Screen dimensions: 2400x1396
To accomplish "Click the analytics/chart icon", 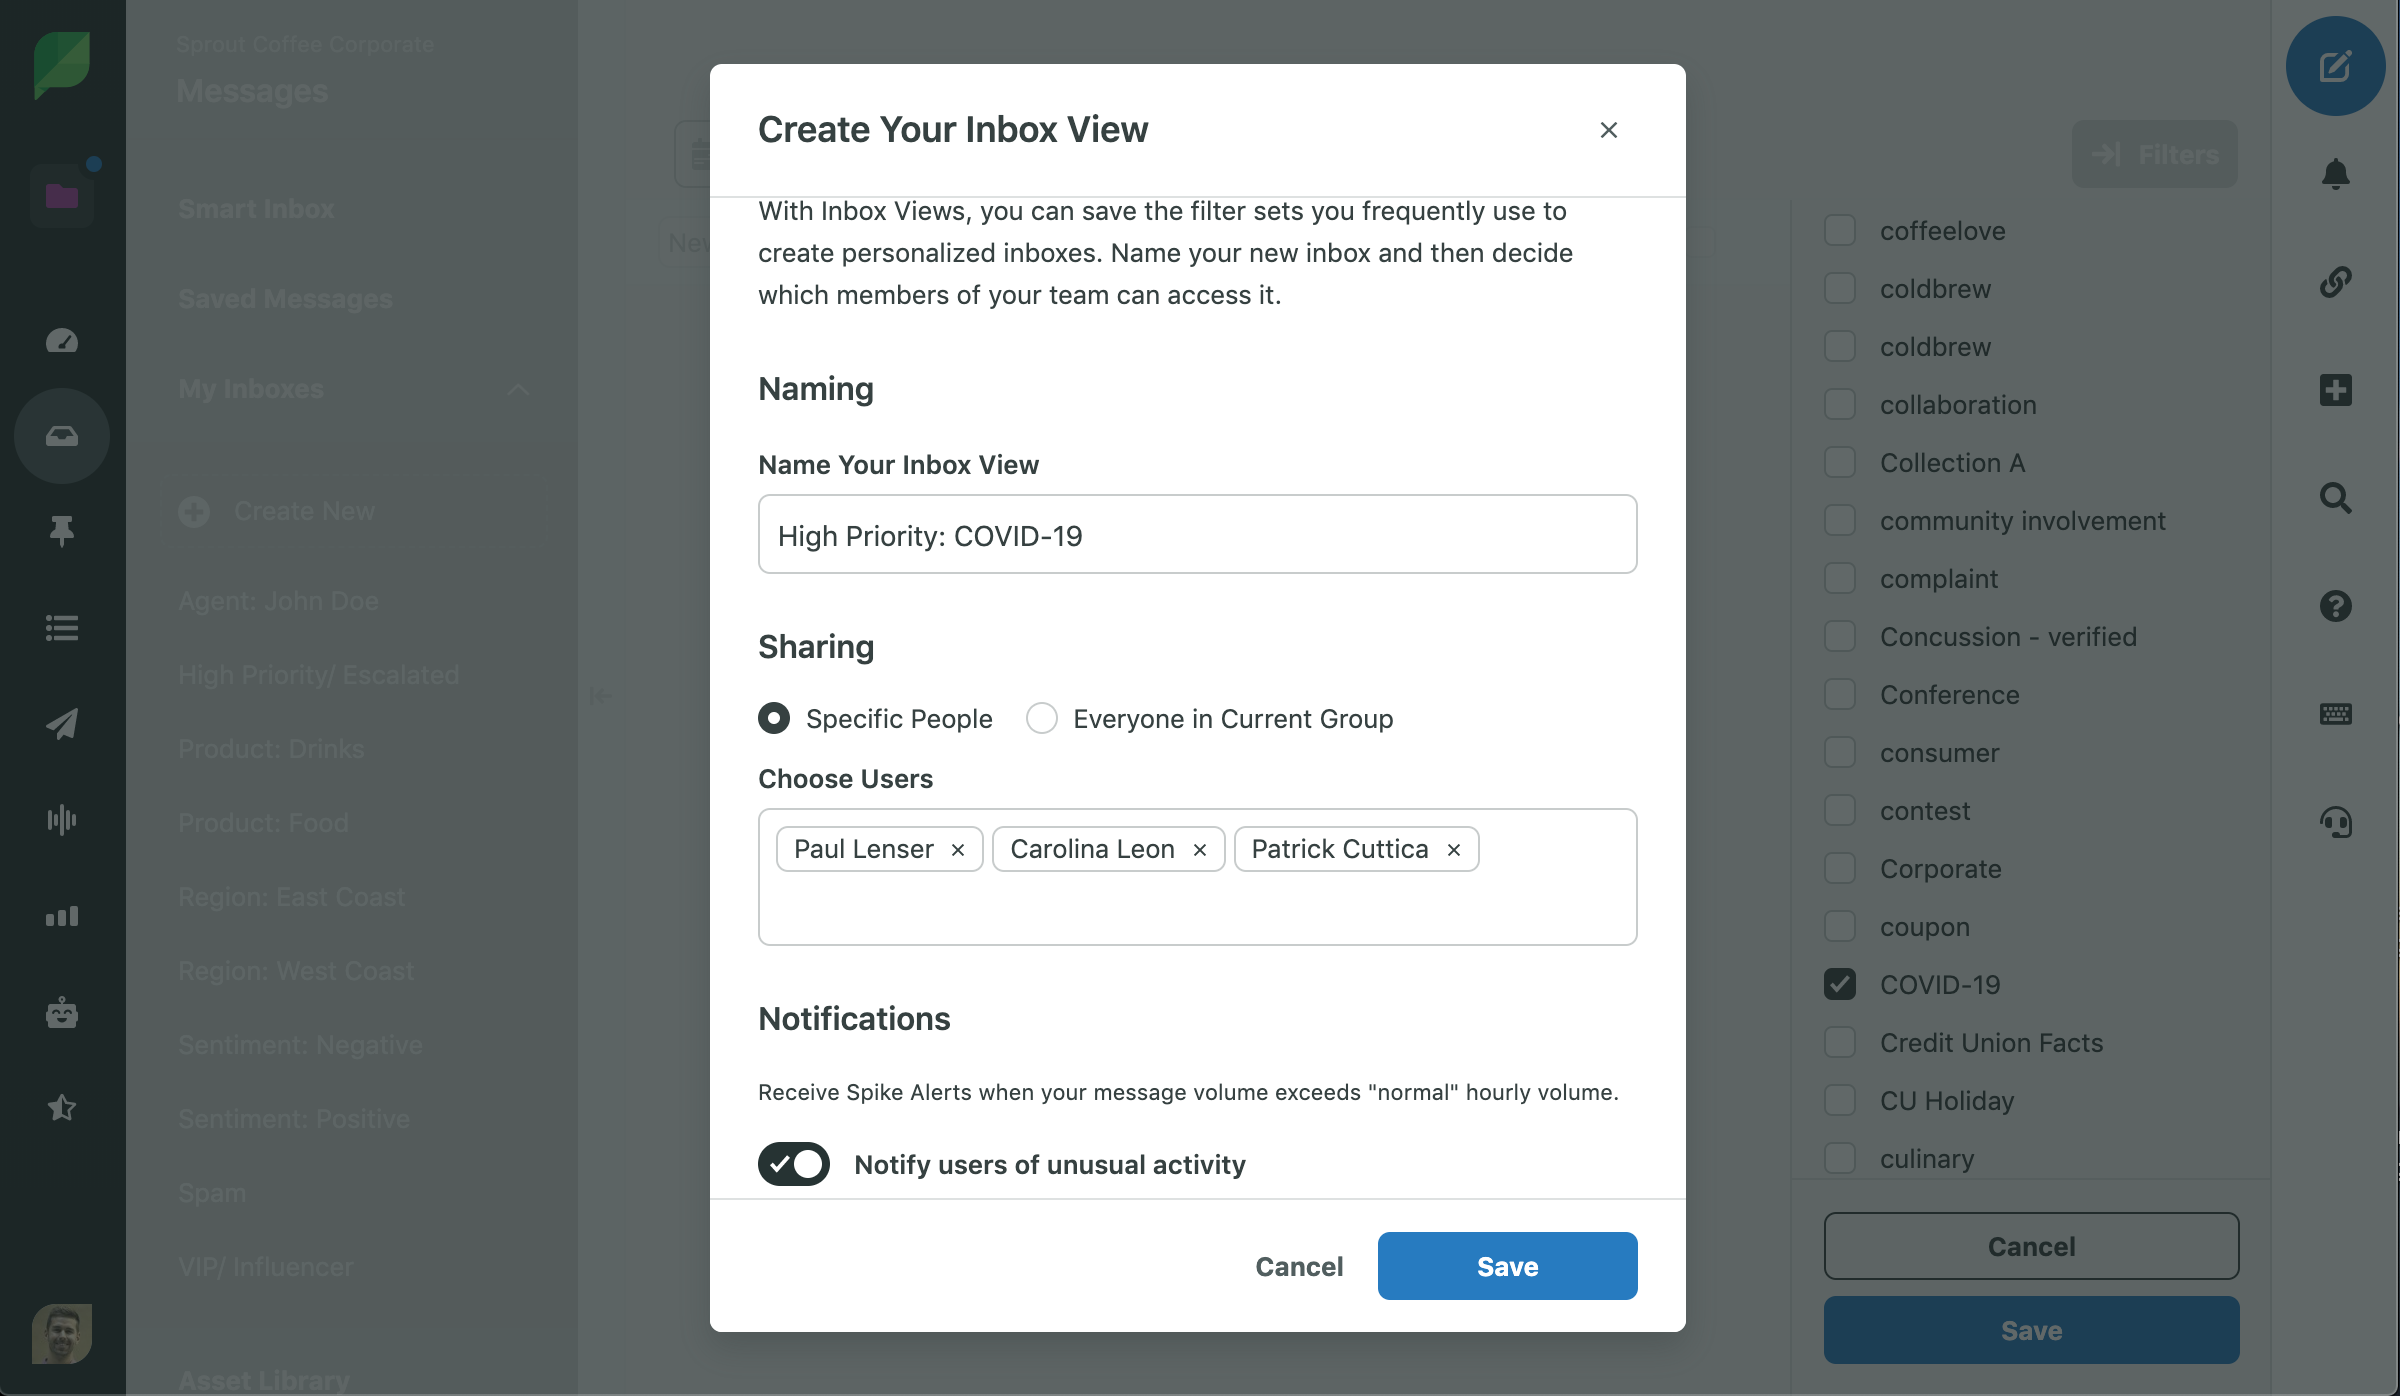I will pos(61,912).
